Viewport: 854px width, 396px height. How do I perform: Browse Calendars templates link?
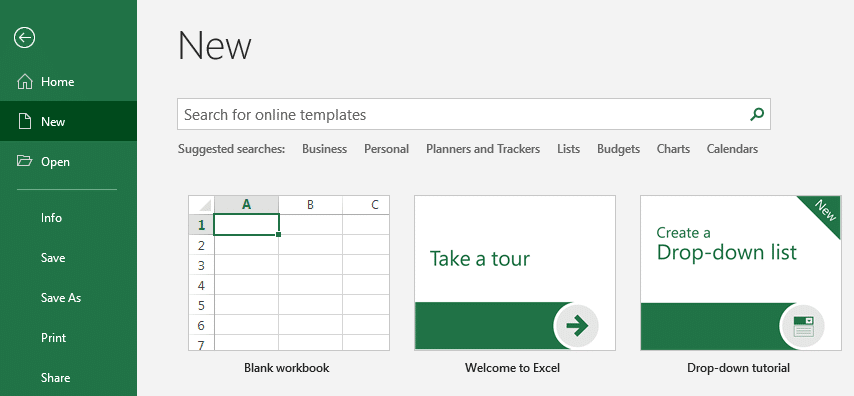[x=733, y=149]
